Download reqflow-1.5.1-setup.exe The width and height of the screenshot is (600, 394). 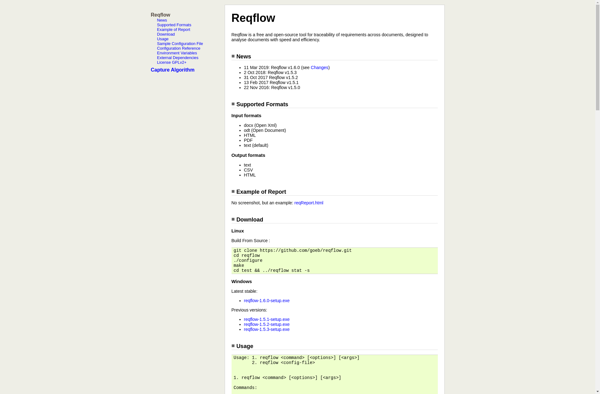(267, 319)
